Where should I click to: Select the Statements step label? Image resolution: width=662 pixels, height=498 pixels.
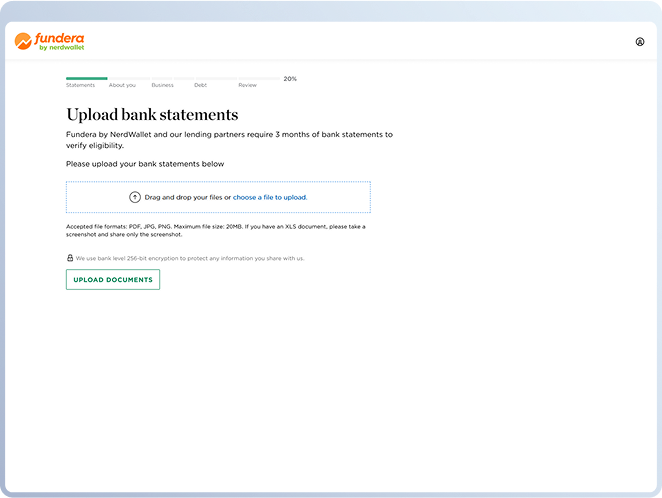(80, 85)
